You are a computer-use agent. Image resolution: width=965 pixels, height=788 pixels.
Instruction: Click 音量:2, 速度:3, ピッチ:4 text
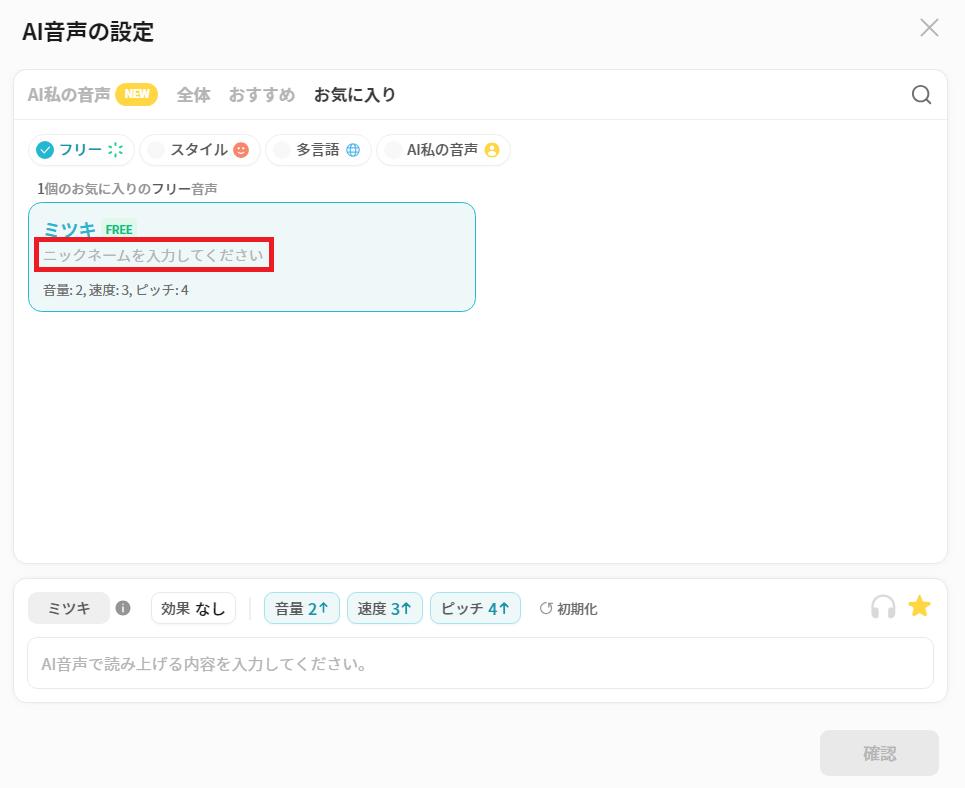[116, 290]
